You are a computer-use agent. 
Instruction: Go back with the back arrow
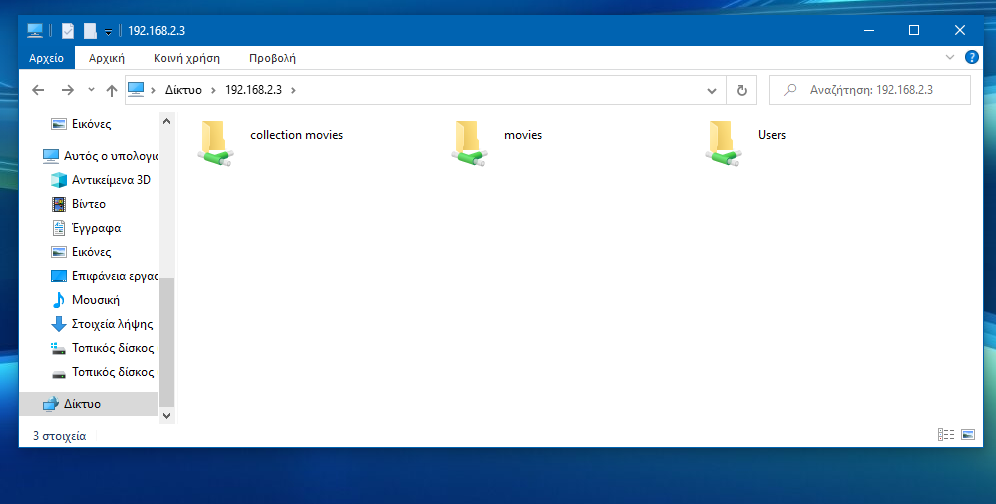pyautogui.click(x=38, y=90)
